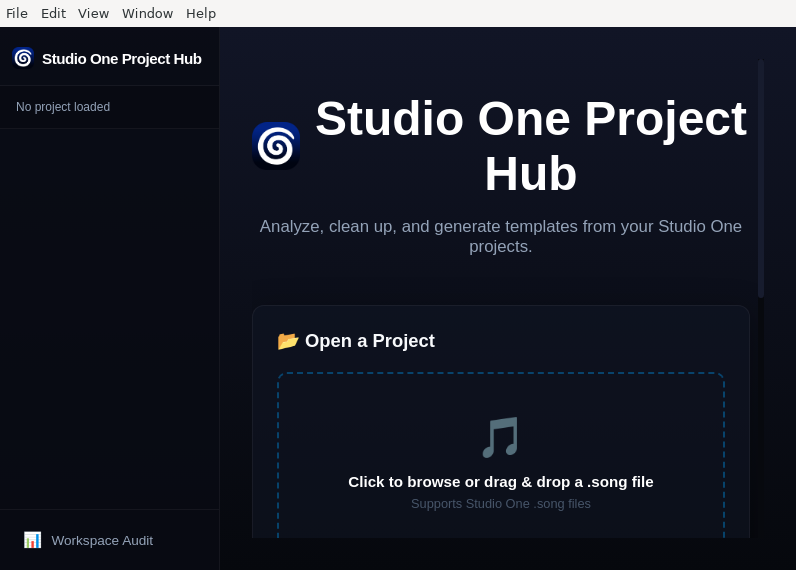Click the sidebar 'Studio One Project Hub' title
This screenshot has width=796, height=570.
[x=122, y=59]
